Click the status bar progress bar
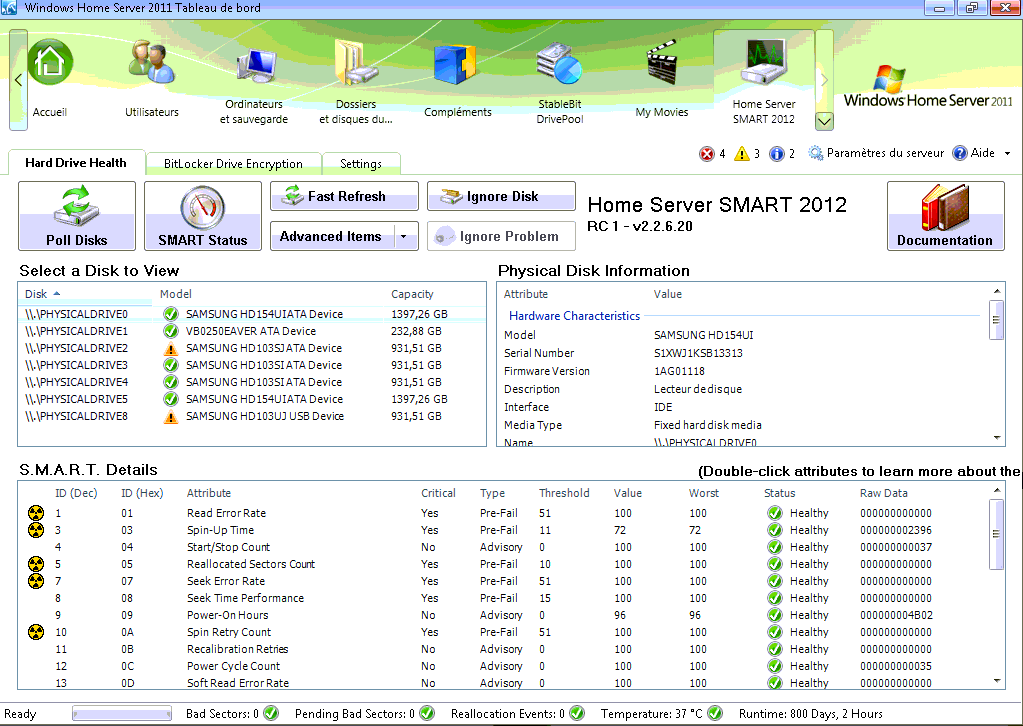Viewport: 1023px width, 726px height. click(122, 714)
